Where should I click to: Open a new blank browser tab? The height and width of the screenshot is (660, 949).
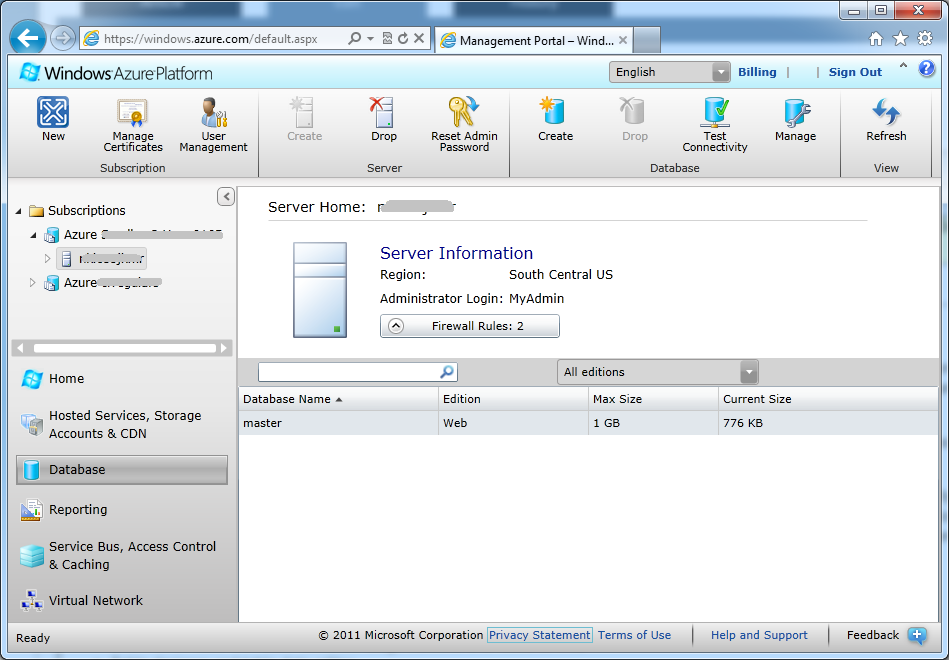click(647, 40)
